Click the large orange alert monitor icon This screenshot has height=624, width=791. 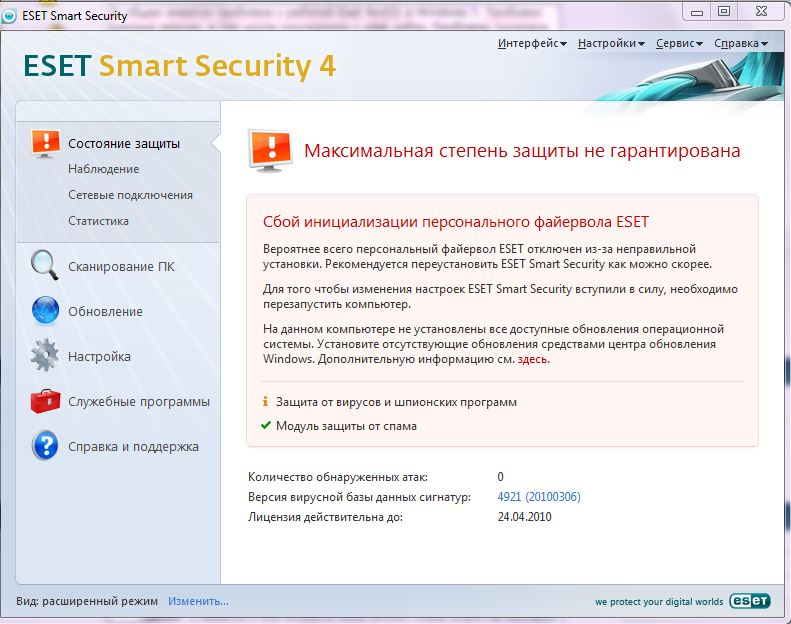270,151
